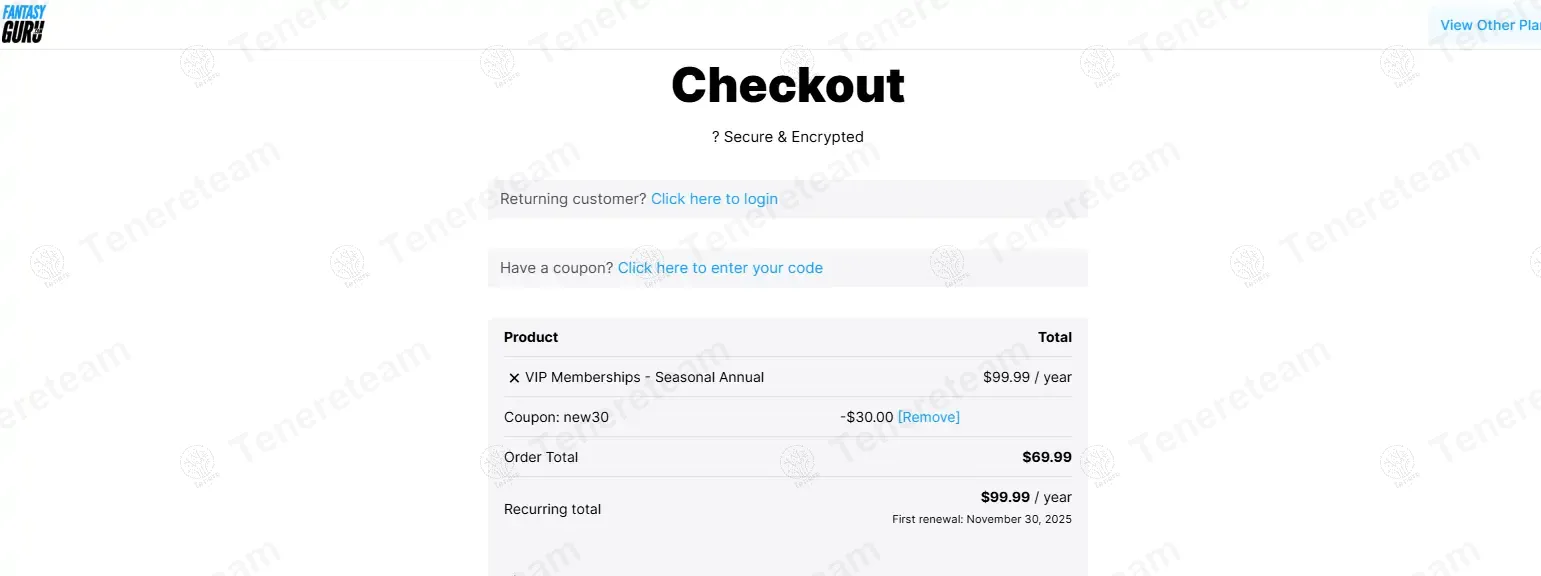Click the First renewal date text

[981, 520]
